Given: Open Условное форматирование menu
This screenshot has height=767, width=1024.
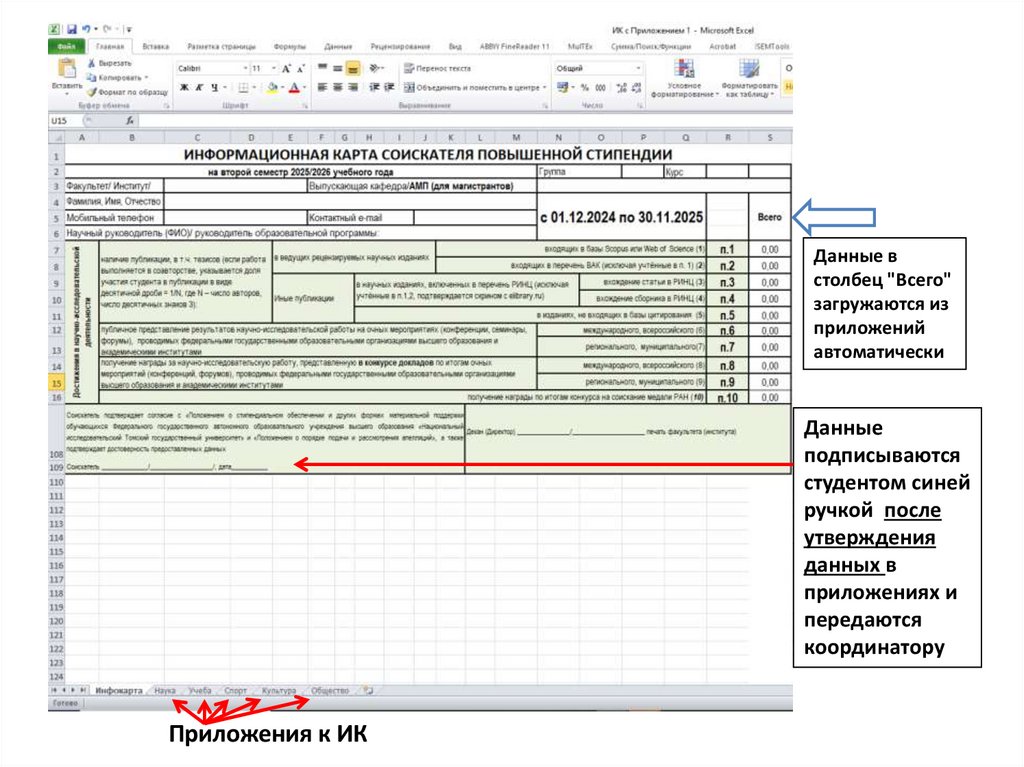Looking at the screenshot, I should (x=684, y=78).
